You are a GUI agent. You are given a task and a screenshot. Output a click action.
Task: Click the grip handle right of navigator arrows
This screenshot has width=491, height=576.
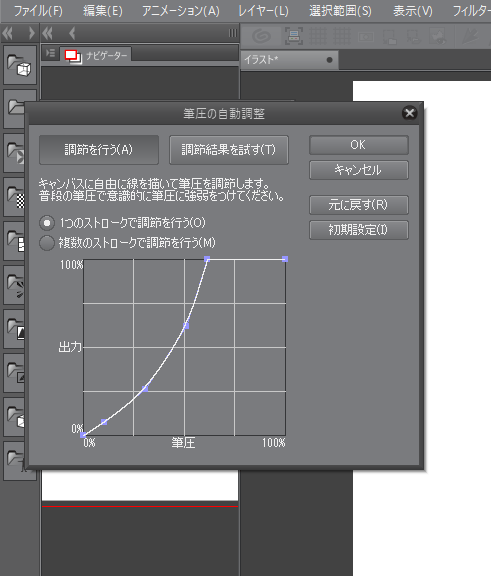tap(233, 33)
